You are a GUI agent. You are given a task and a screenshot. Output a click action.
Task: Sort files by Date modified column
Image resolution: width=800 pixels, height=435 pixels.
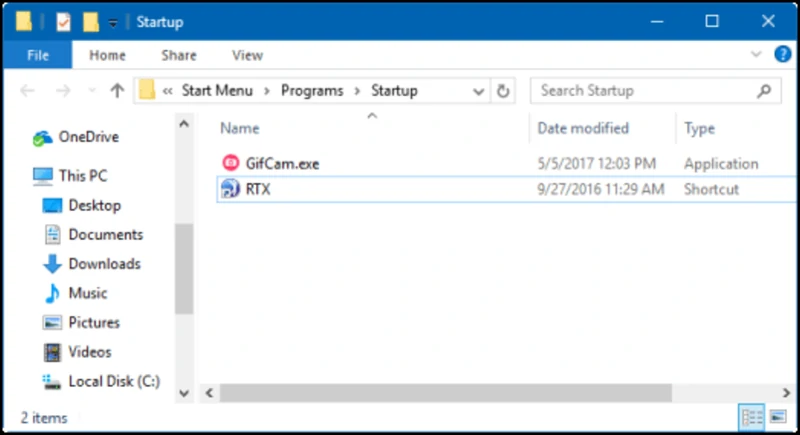tap(583, 128)
